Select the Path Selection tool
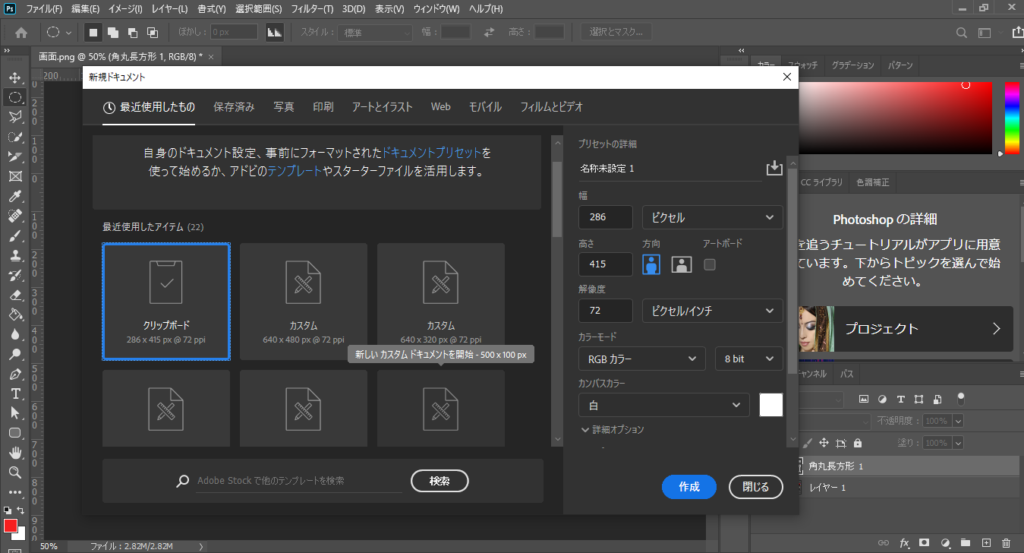Viewport: 1024px width, 553px height. click(x=15, y=413)
